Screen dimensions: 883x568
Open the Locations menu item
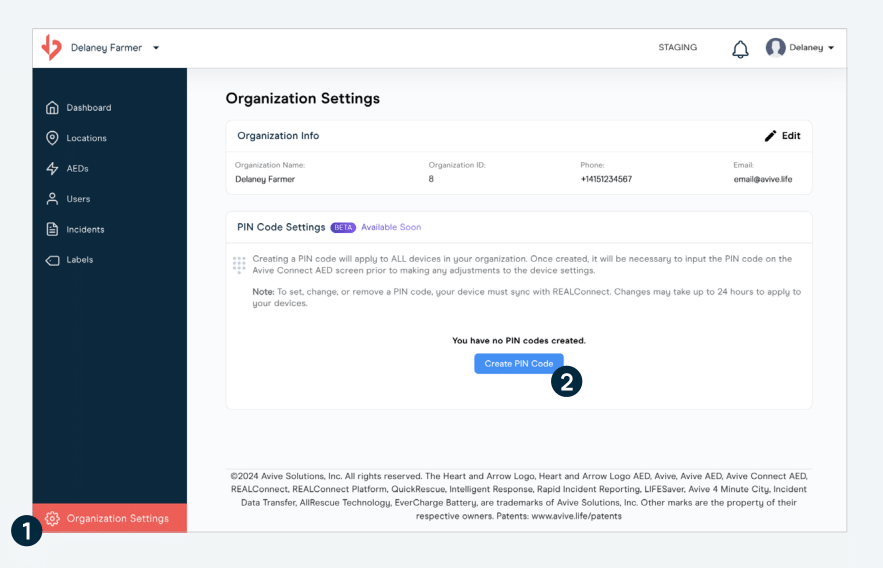86,138
